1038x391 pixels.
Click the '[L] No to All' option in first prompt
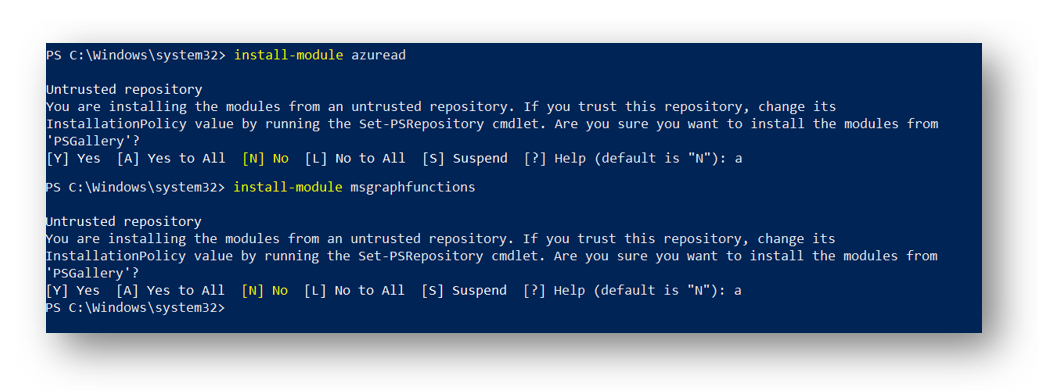(x=355, y=159)
